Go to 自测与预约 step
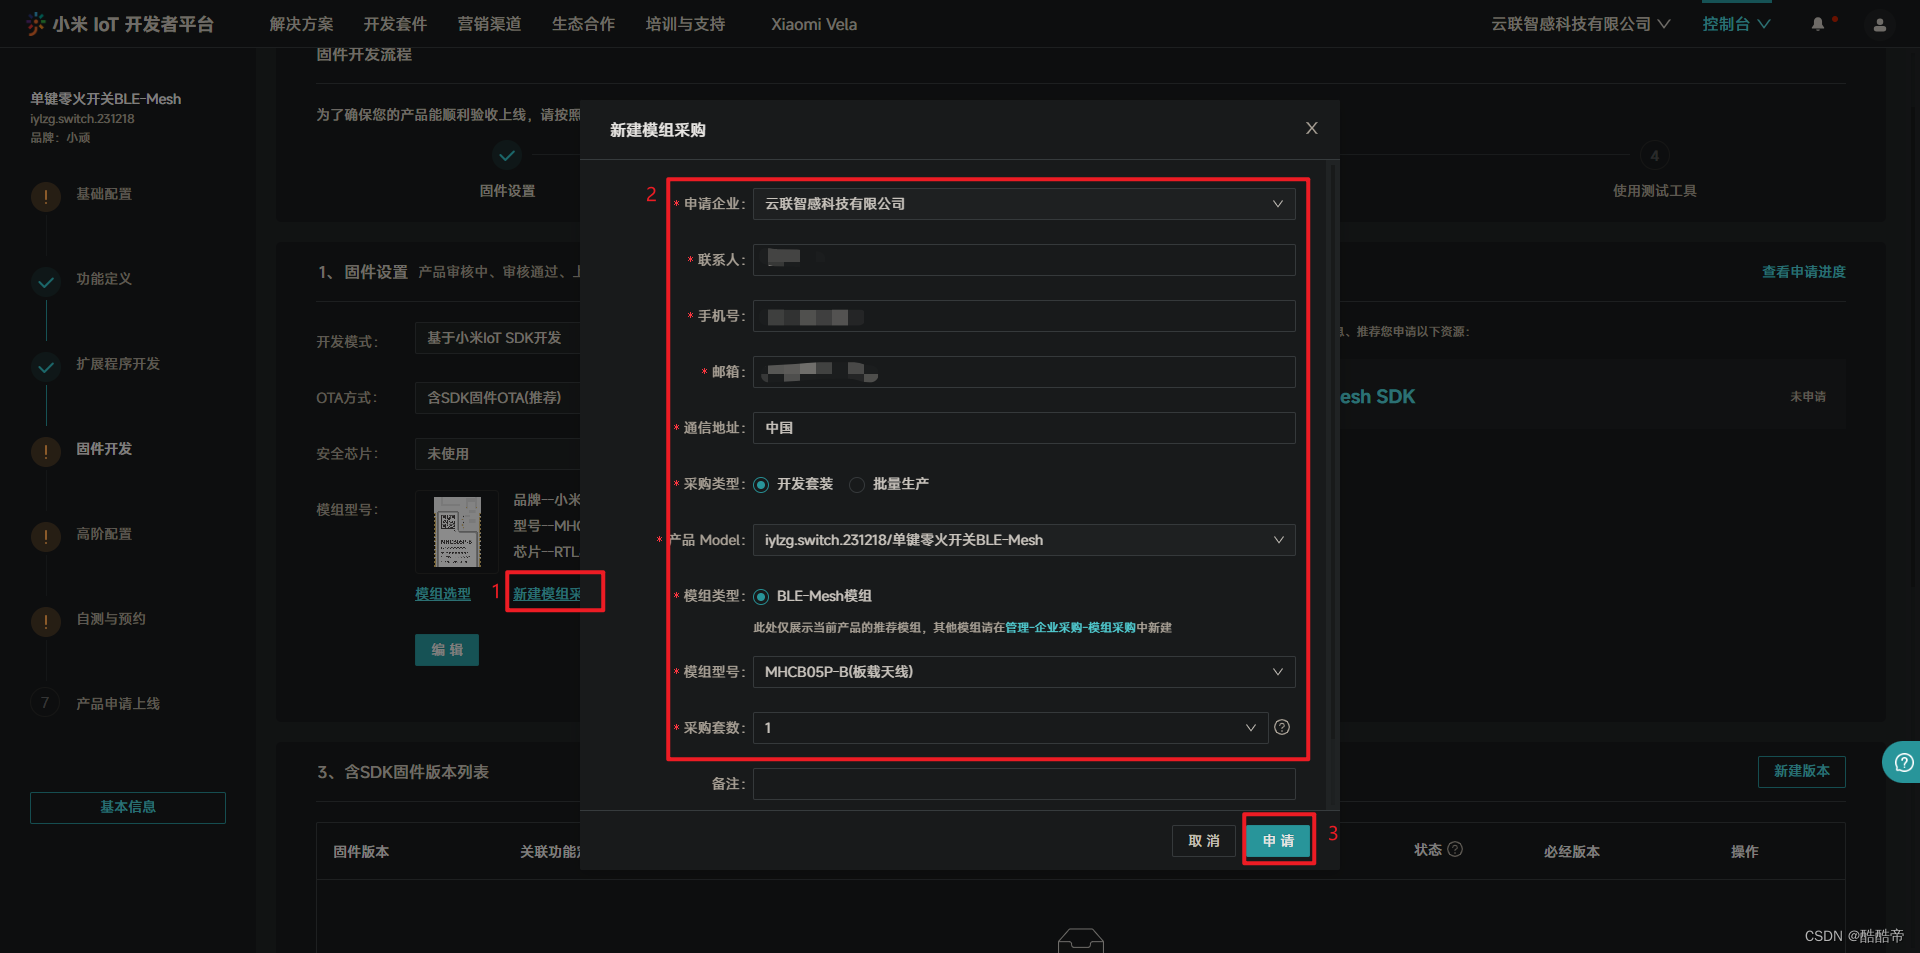This screenshot has height=953, width=1920. (111, 619)
